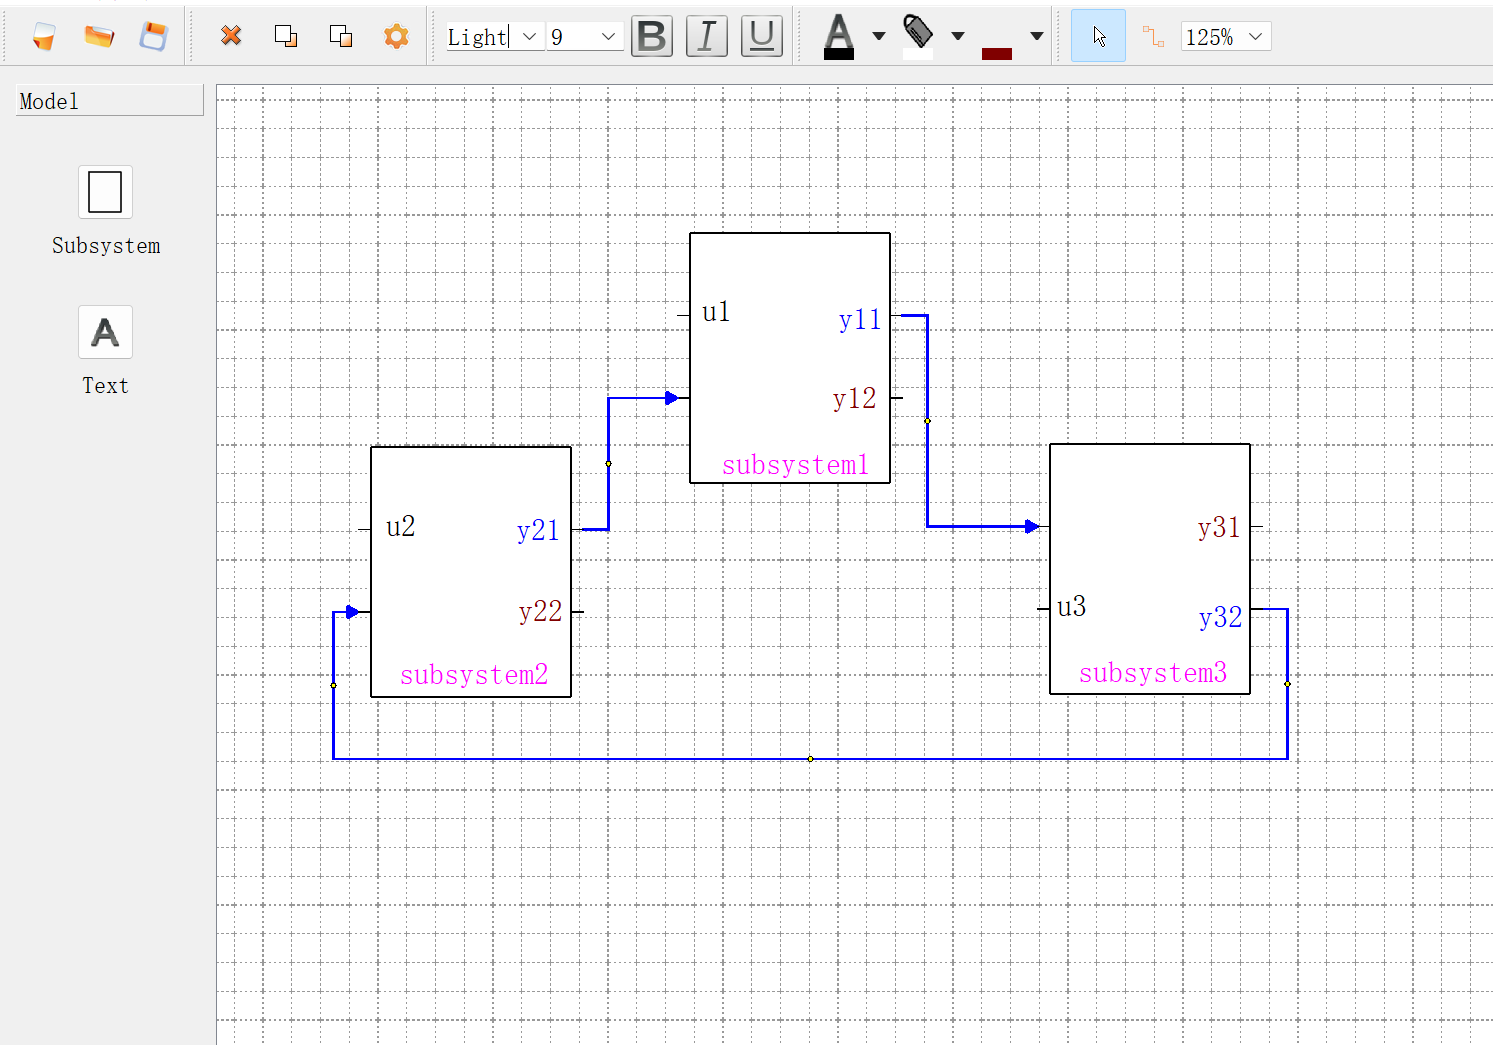The width and height of the screenshot is (1493, 1045).
Task: Toggle italic text formatting
Action: [706, 37]
